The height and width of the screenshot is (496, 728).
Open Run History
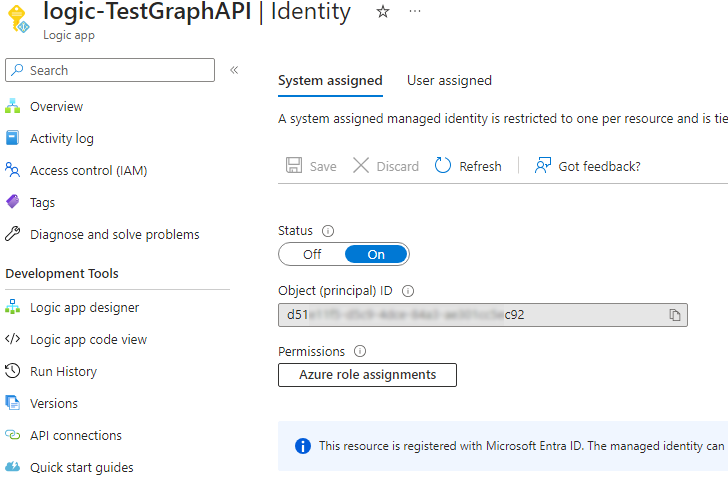click(64, 372)
